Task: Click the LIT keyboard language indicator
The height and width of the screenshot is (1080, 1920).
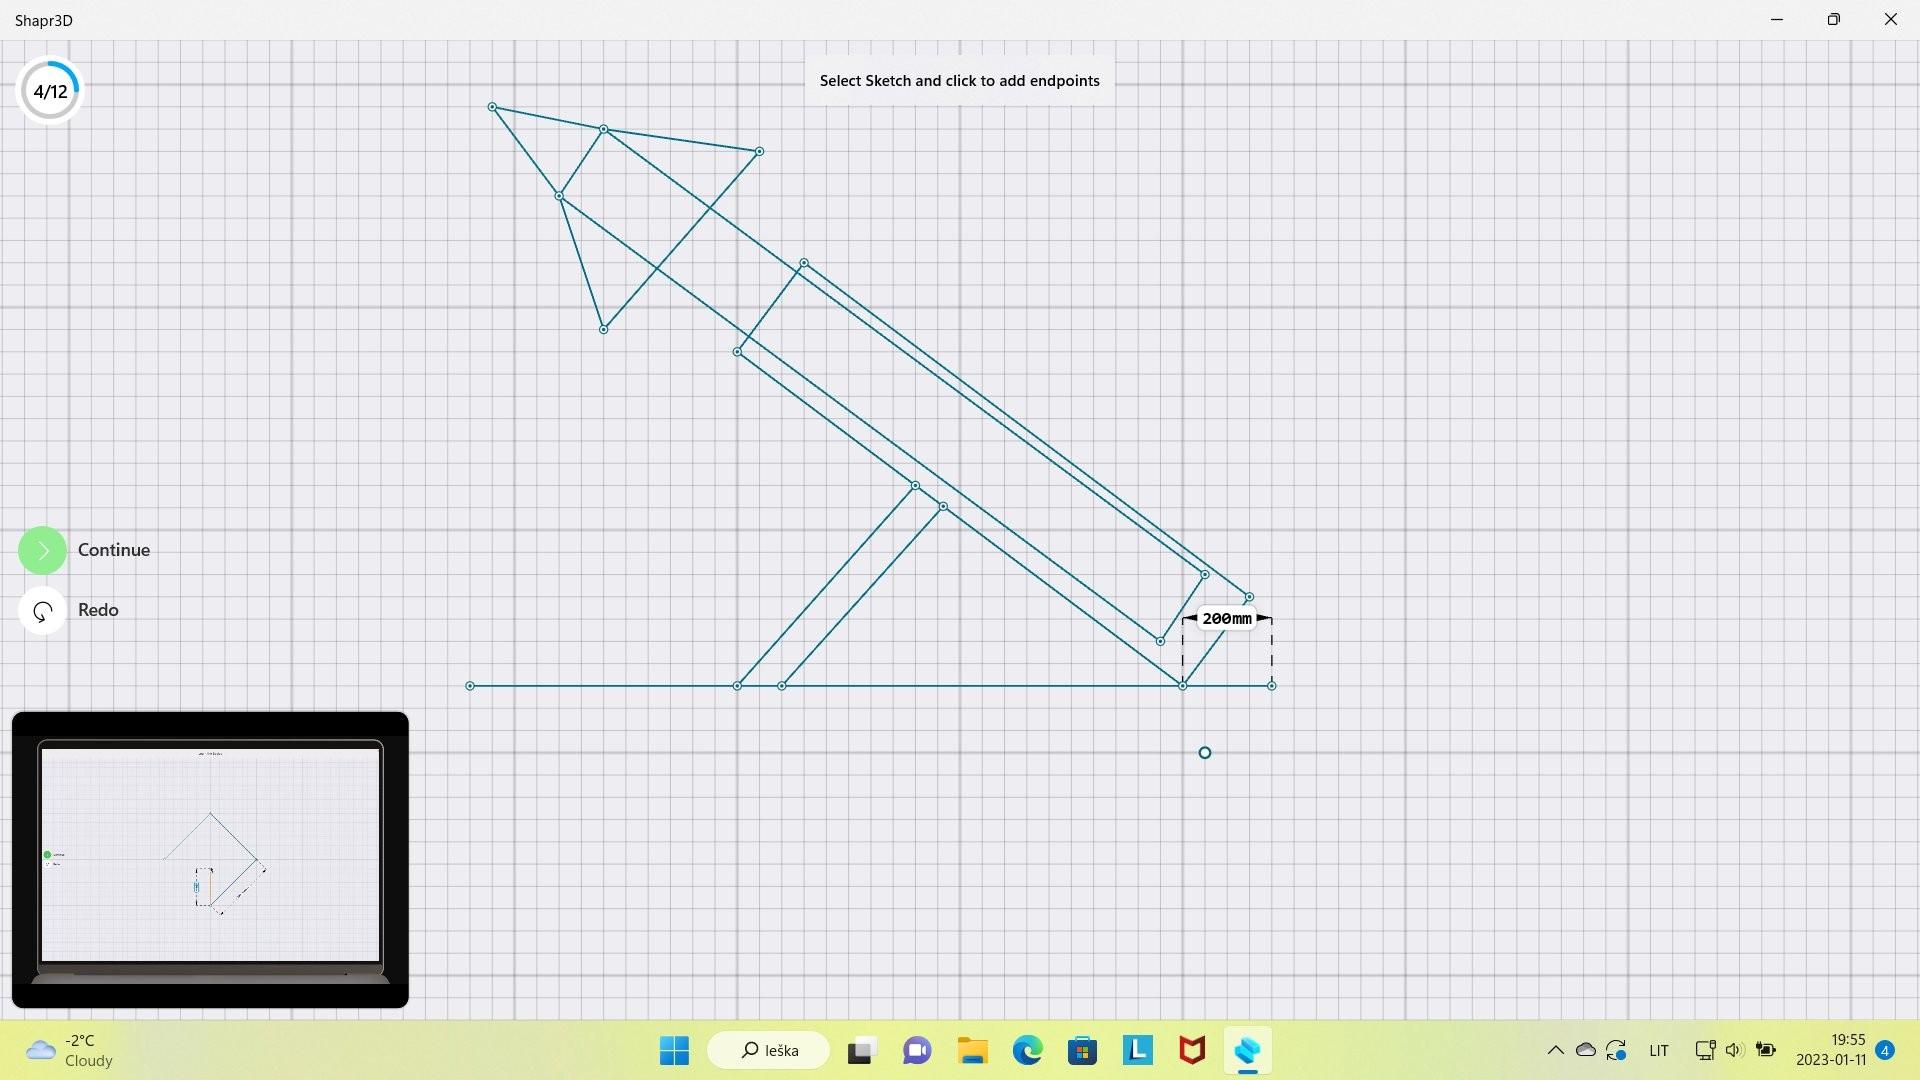Action: (x=1659, y=1050)
